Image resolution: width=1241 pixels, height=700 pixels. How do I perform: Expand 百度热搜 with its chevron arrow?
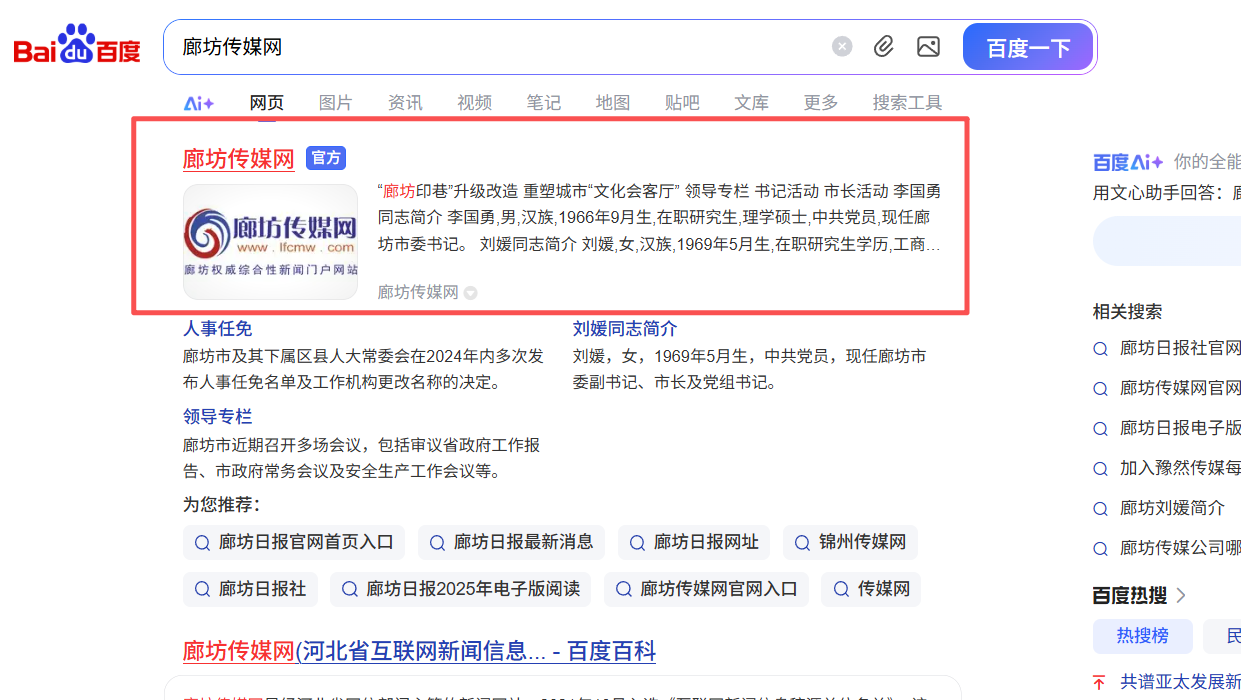[x=1180, y=594]
